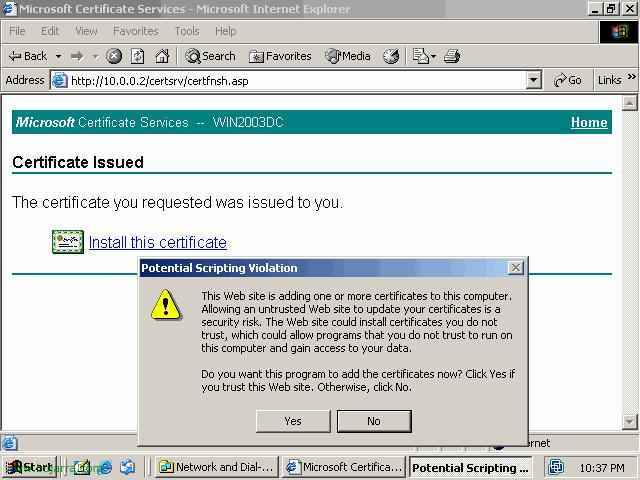The image size is (640, 480).
Task: Click the Home link in certificate banner
Action: click(589, 122)
